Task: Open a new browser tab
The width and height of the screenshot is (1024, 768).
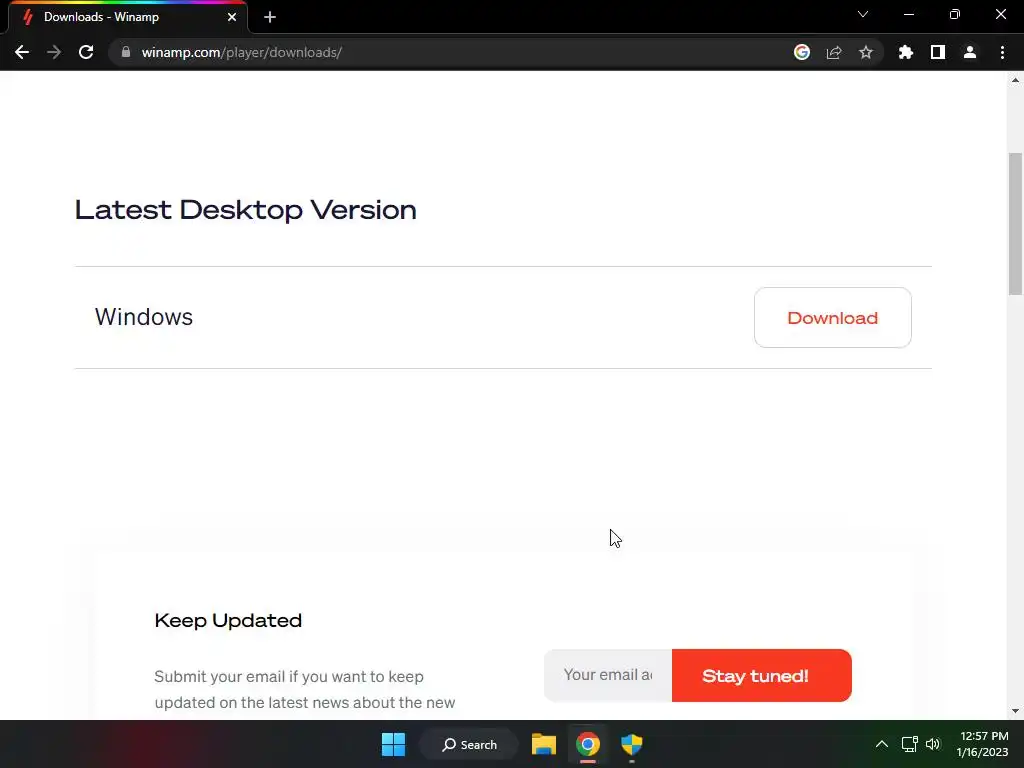Action: pyautogui.click(x=270, y=18)
